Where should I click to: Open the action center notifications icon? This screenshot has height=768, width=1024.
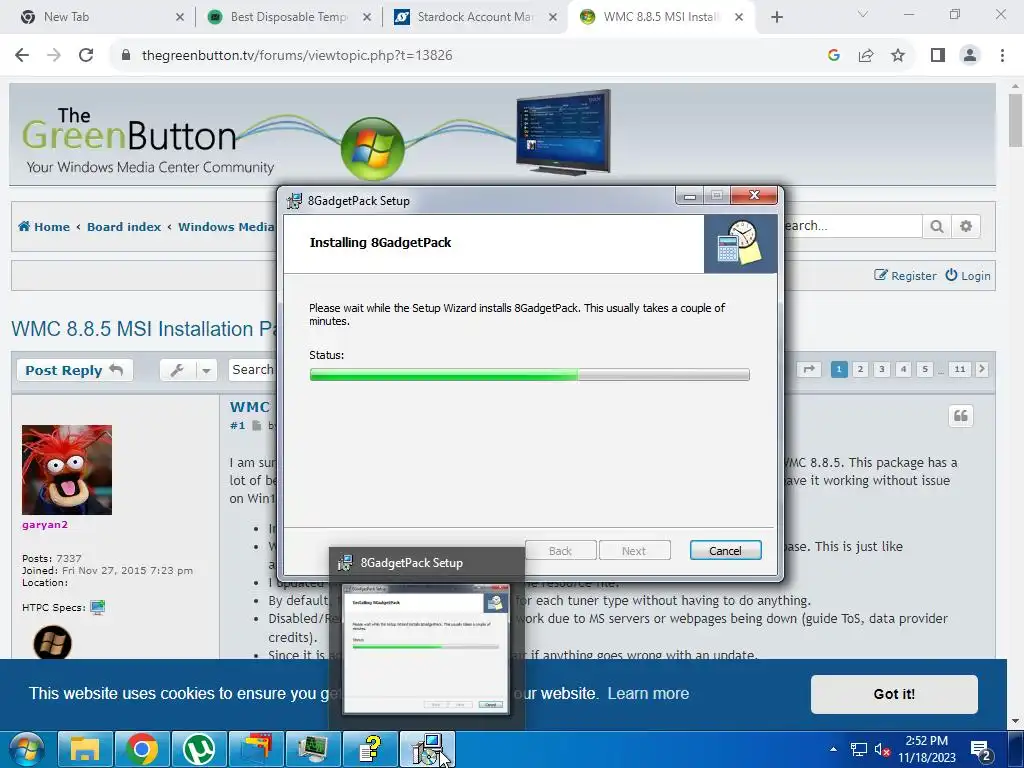pyautogui.click(x=982, y=751)
